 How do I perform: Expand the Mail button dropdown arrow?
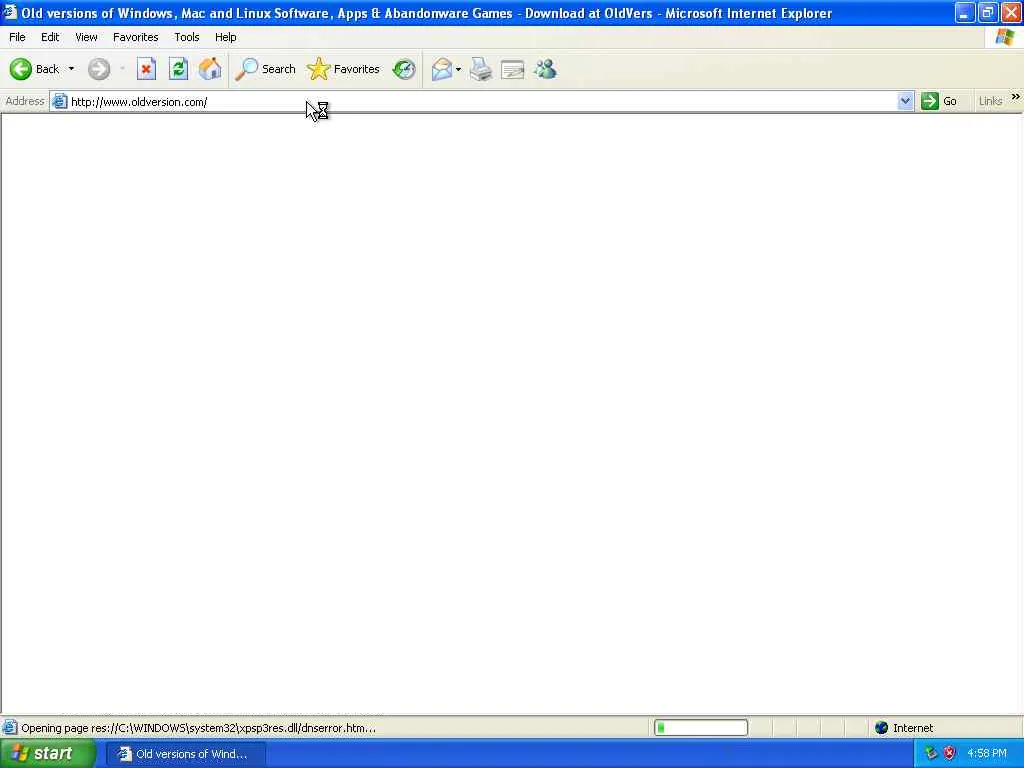coord(458,69)
